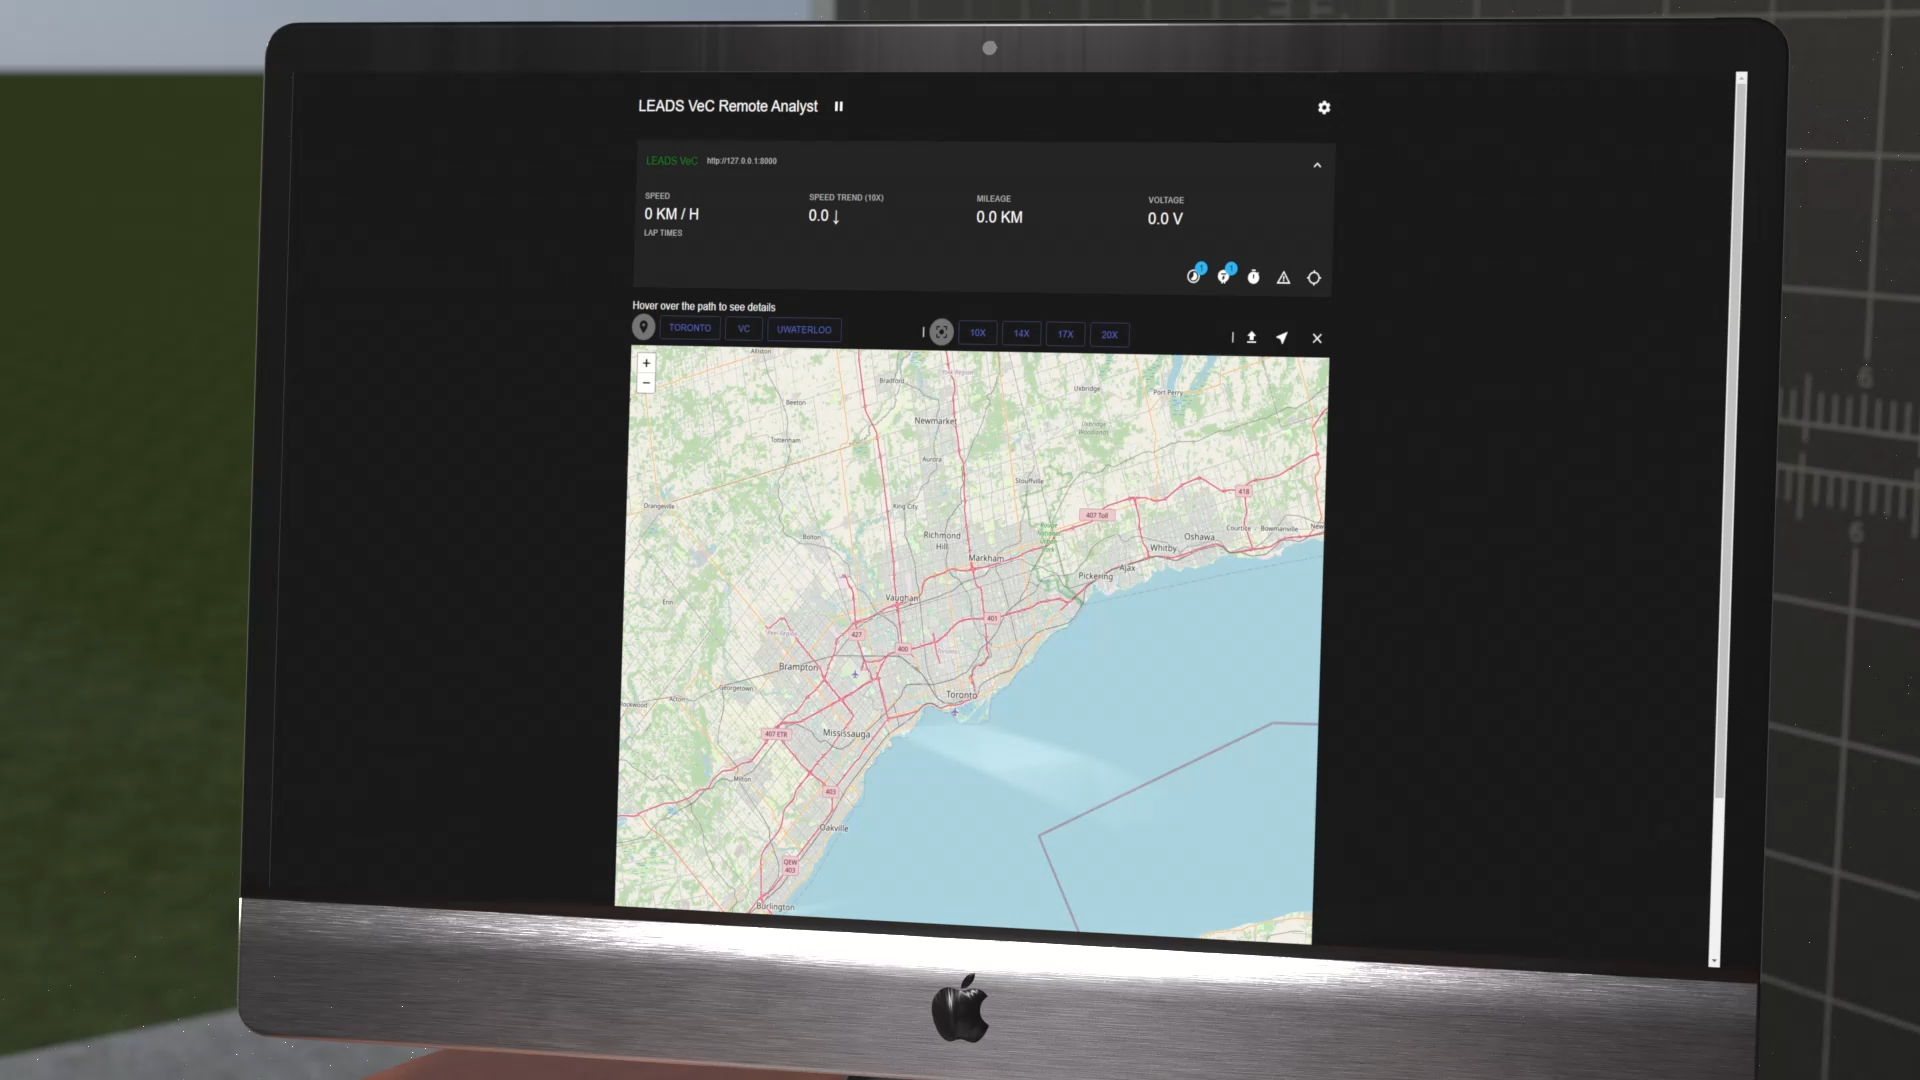Set map zoom to 10X
1920x1080 pixels.
coord(977,333)
